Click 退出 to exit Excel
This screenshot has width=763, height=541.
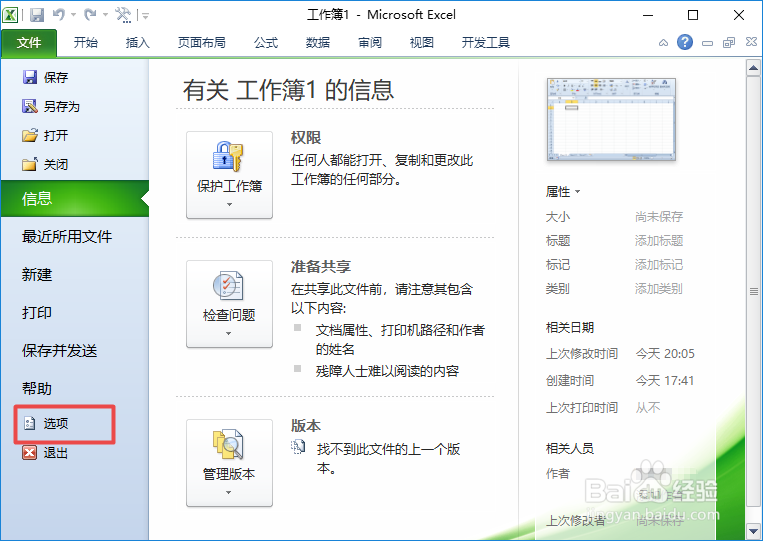[x=45, y=453]
